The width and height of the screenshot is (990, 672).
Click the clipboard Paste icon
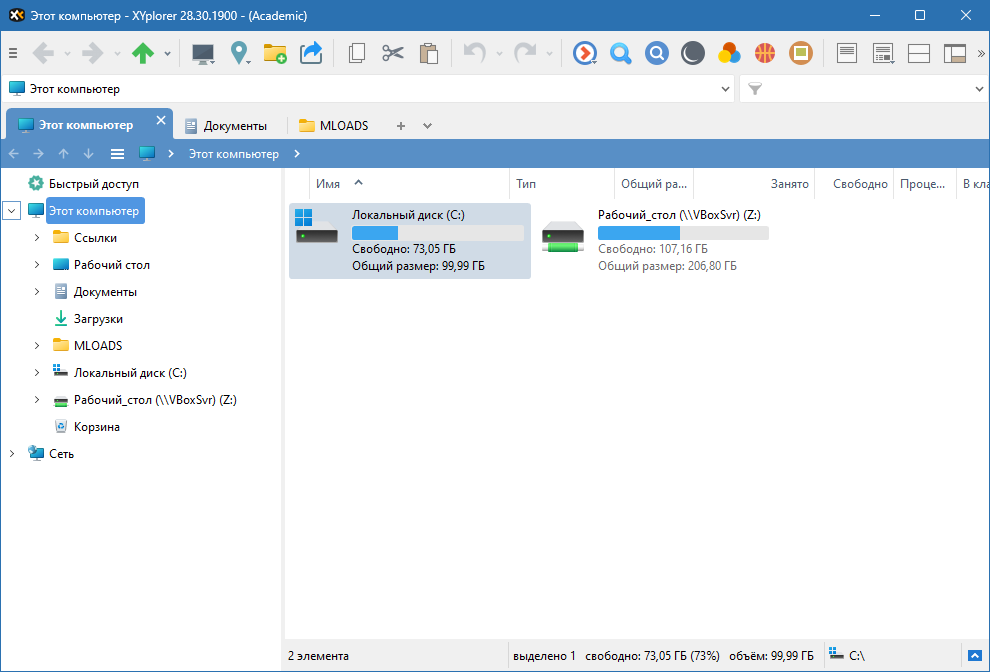point(429,54)
